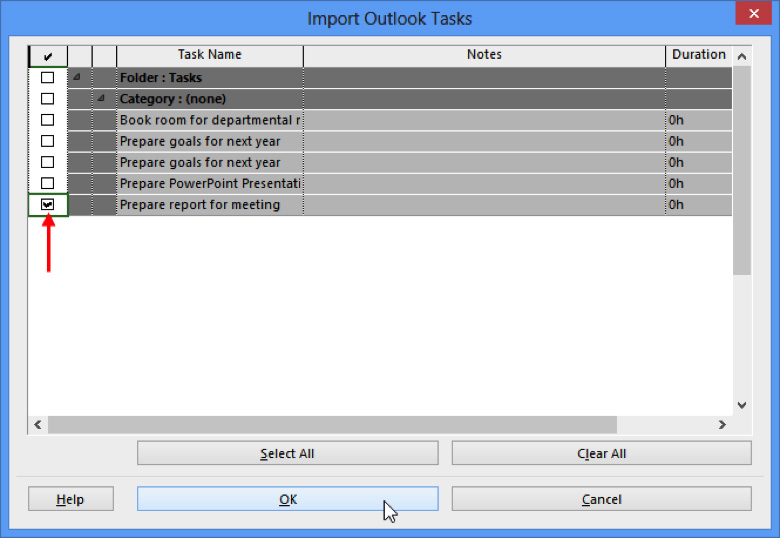Collapse the Folder : Tasks group triangle

coord(77,77)
